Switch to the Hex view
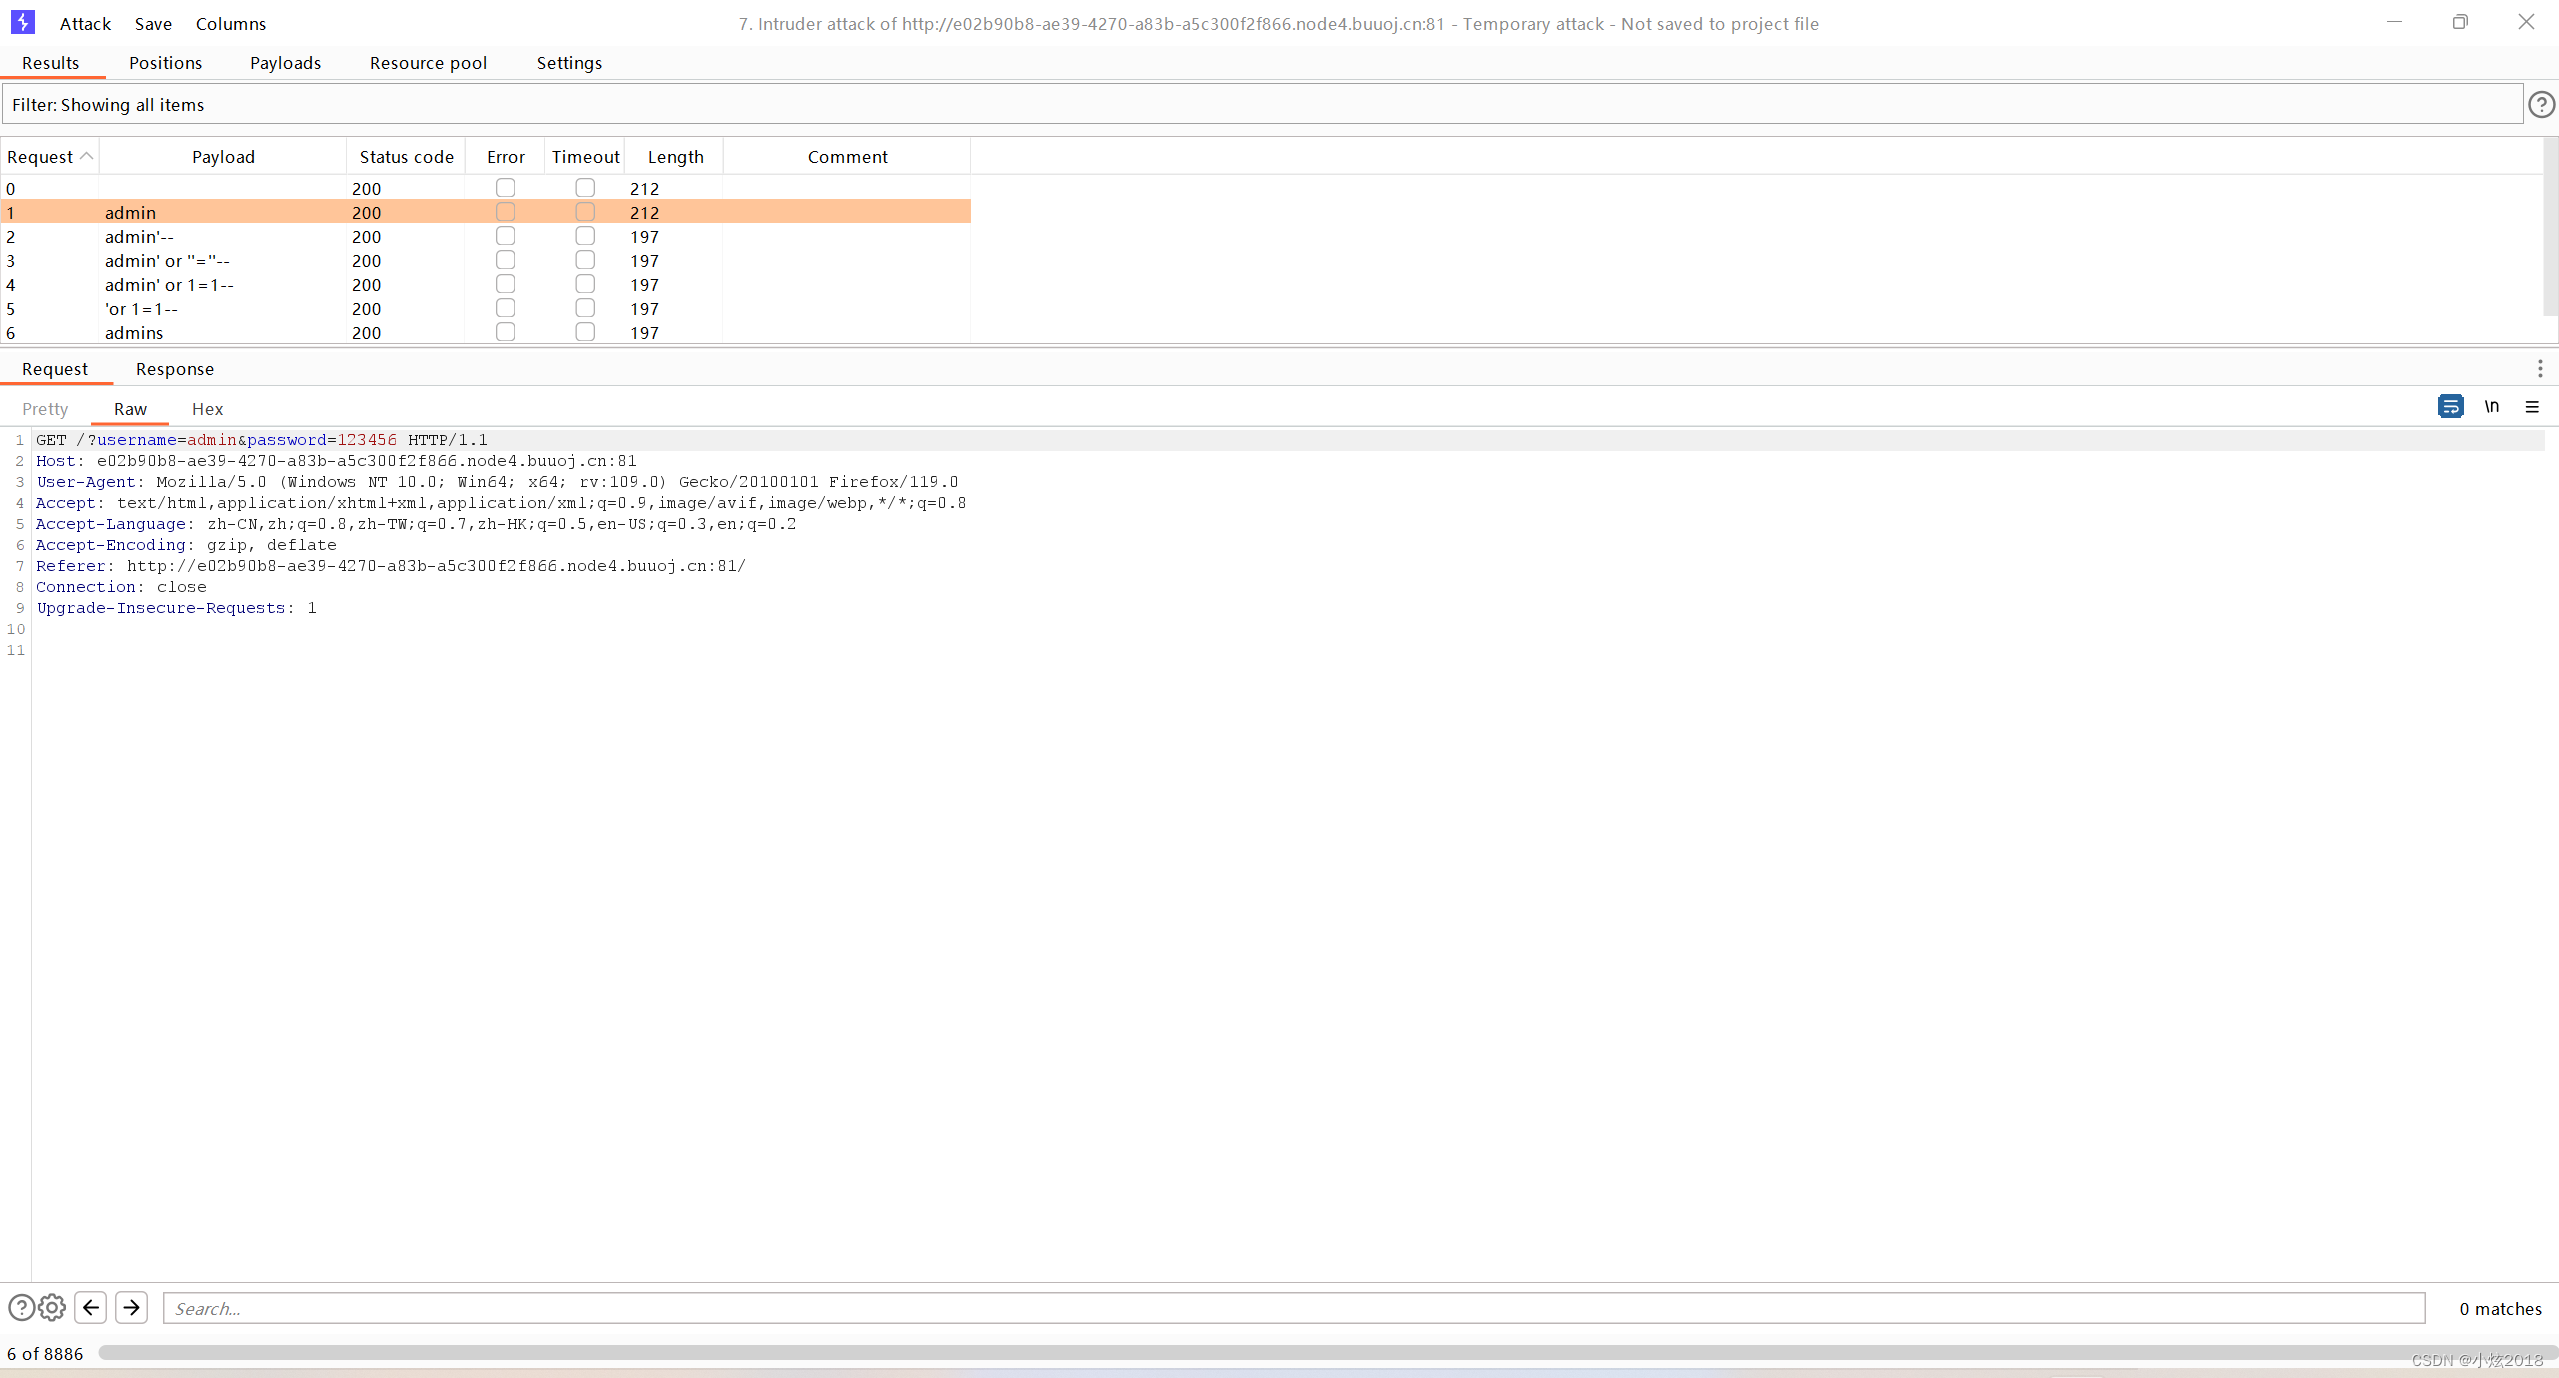 pyautogui.click(x=207, y=409)
